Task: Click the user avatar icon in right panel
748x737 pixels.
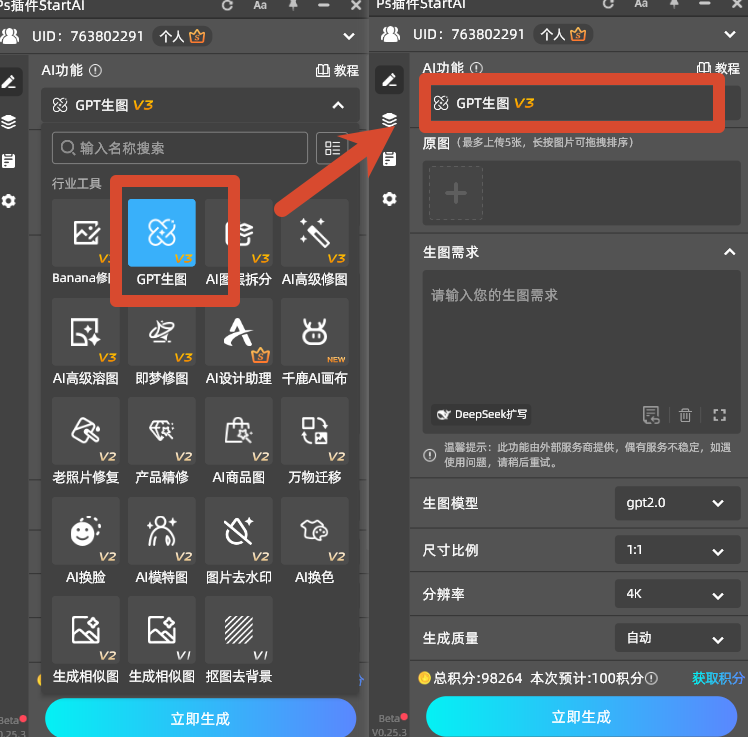Action: pyautogui.click(x=391, y=34)
